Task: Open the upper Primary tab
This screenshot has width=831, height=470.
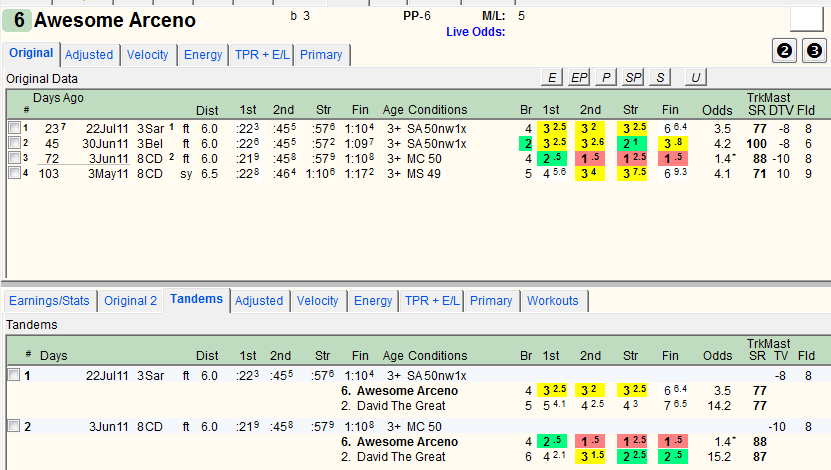Action: [321, 55]
